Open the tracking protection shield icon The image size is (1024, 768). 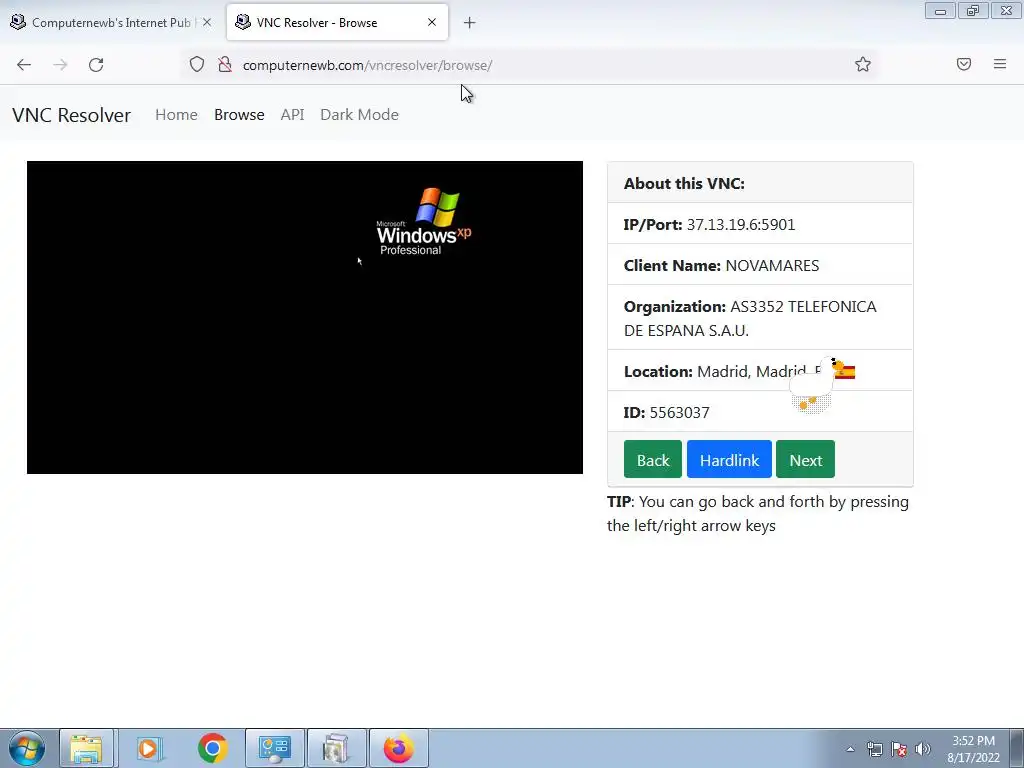coord(197,64)
